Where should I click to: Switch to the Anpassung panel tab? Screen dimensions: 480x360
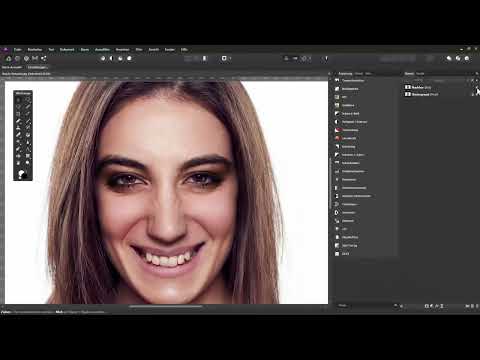[345, 74]
